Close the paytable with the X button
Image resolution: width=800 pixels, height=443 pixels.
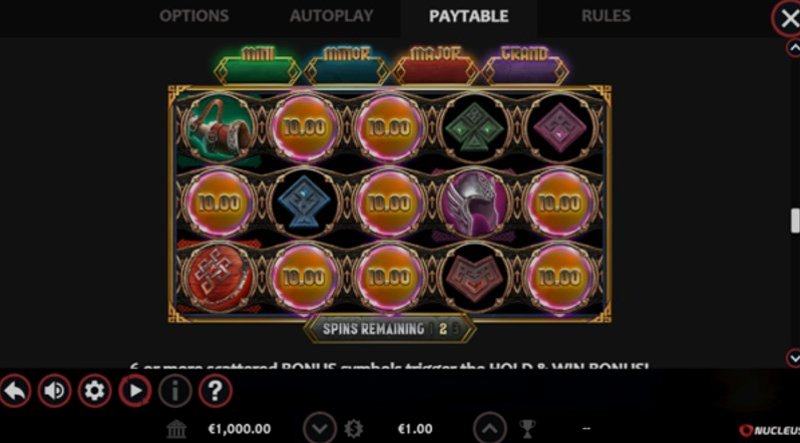(788, 19)
